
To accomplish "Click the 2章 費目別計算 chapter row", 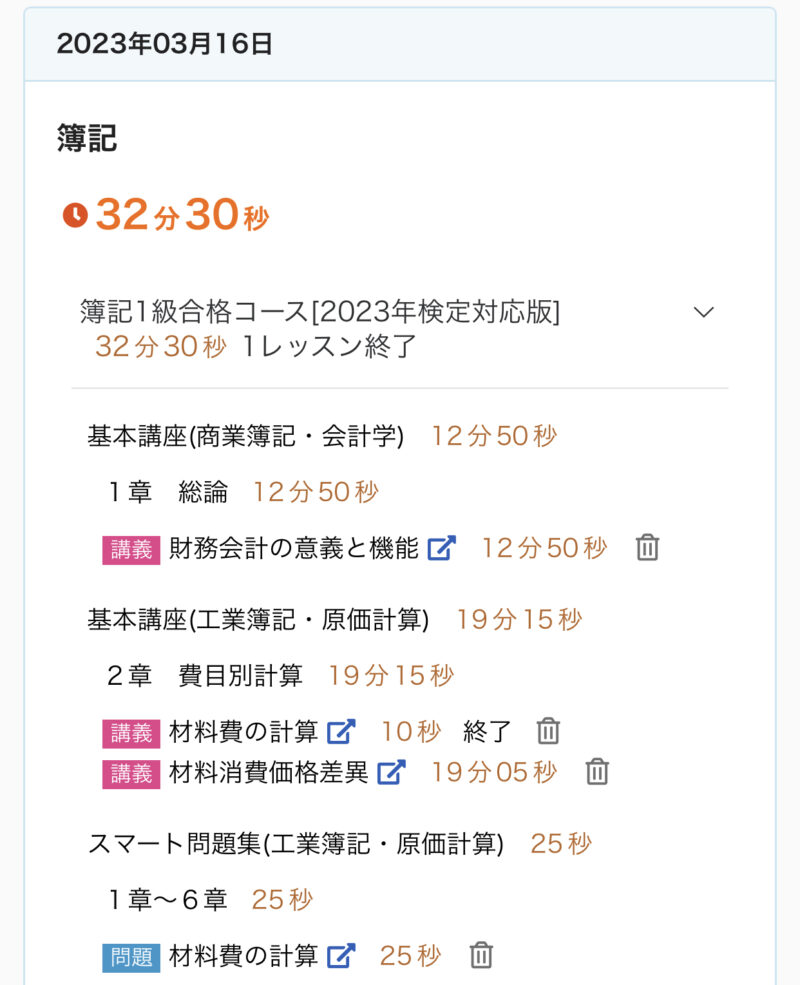I will coord(205,676).
